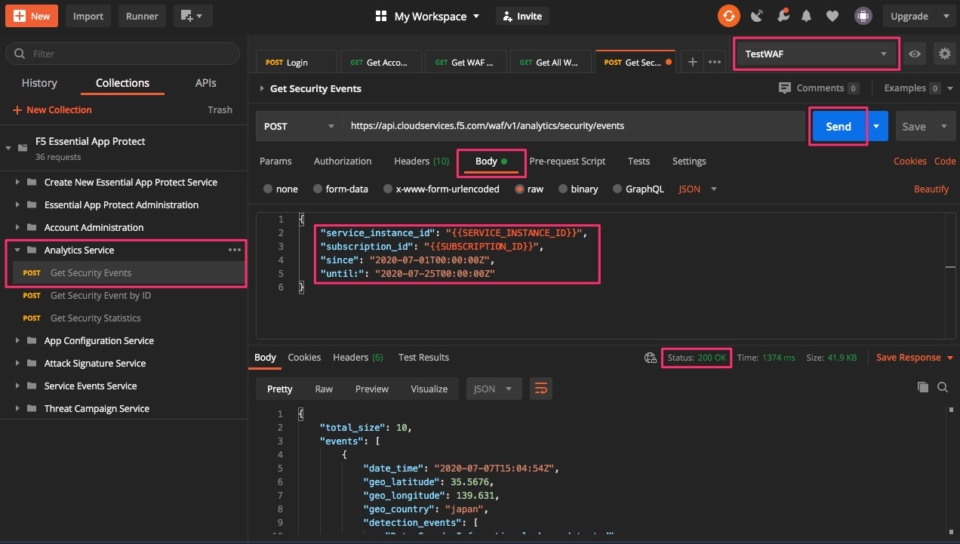Switch to the History tab
The height and width of the screenshot is (544, 960).
click(x=39, y=83)
